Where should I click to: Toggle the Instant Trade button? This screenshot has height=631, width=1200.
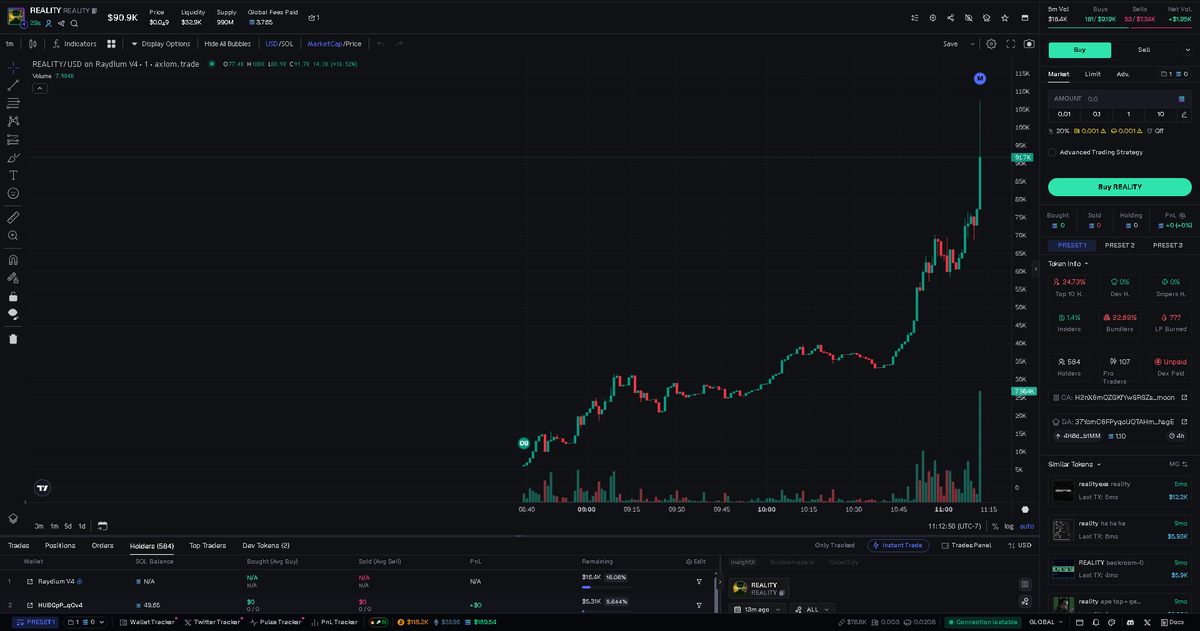897,545
